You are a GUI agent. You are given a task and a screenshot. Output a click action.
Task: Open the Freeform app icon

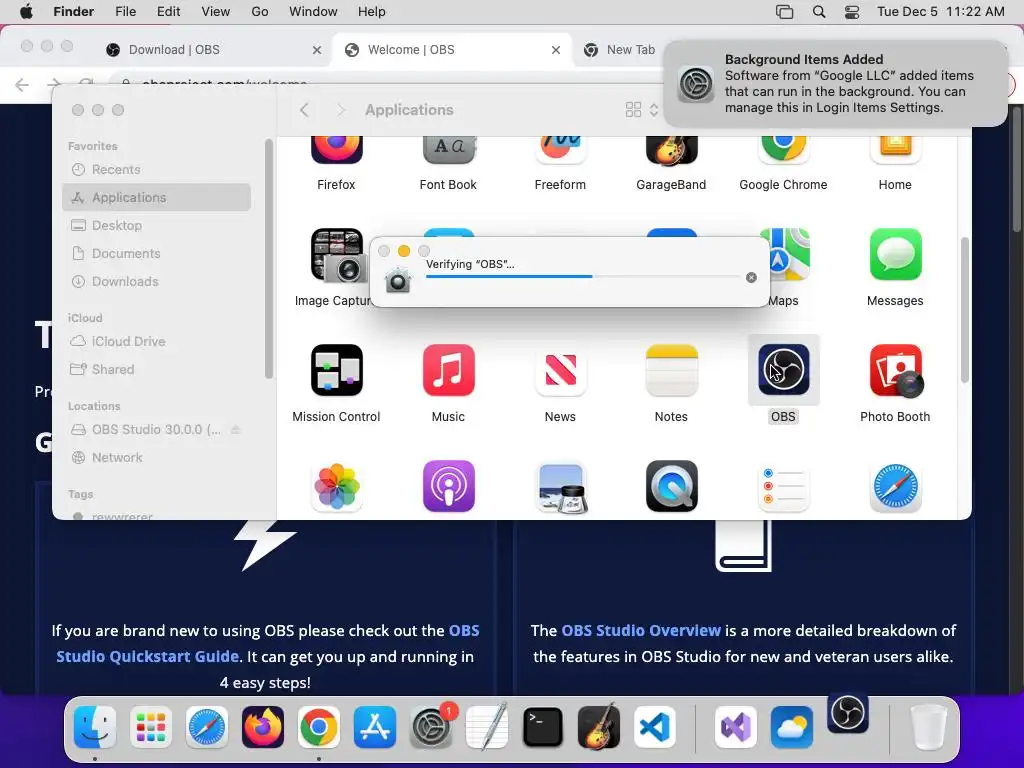(x=560, y=150)
